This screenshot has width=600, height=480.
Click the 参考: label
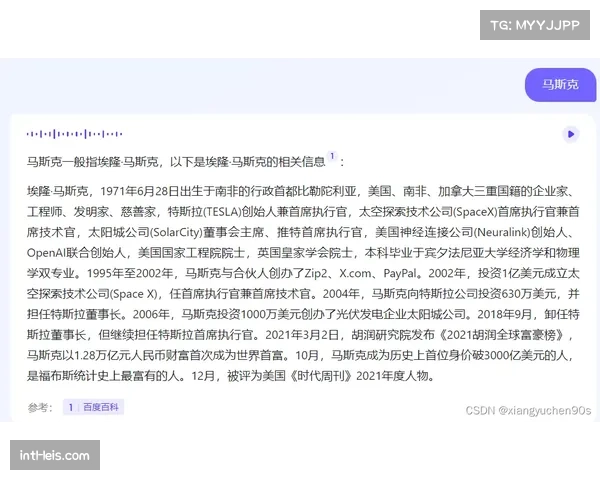pos(40,407)
